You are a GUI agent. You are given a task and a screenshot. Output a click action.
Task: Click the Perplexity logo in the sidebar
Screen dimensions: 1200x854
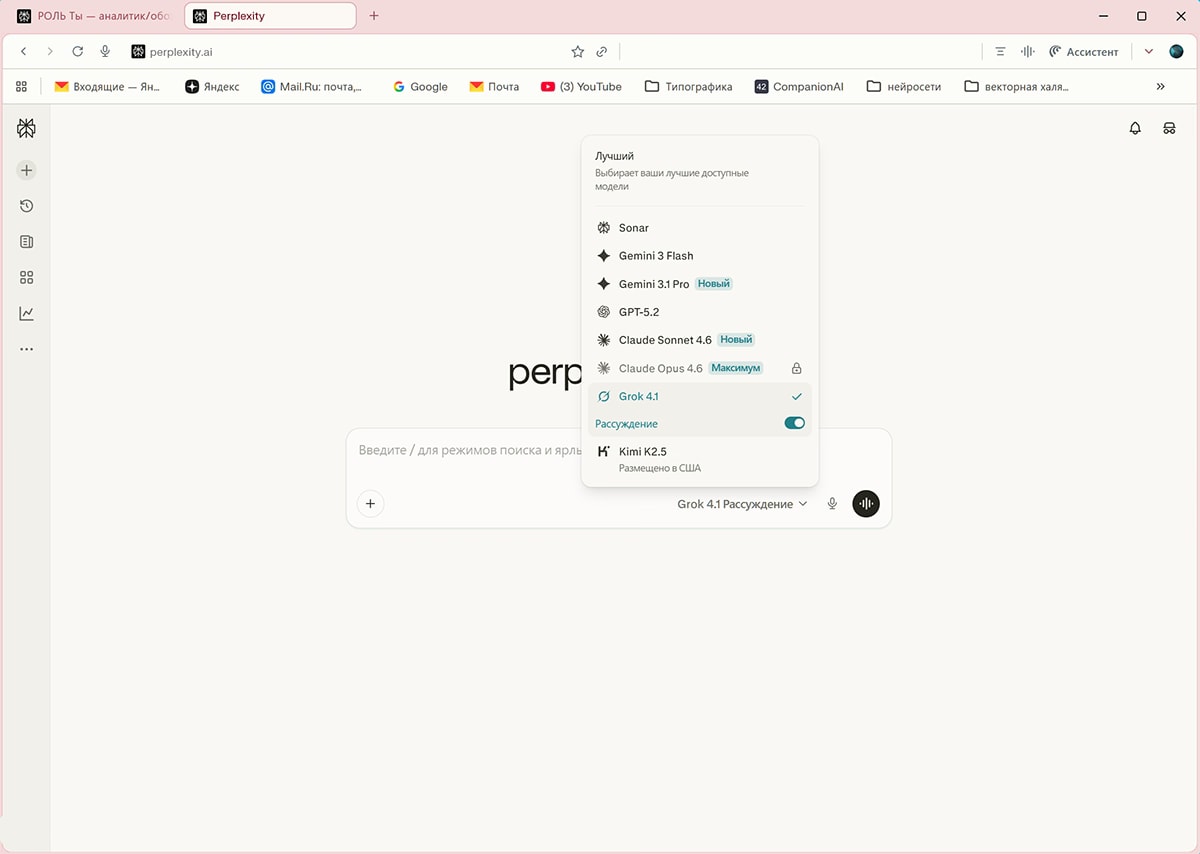coord(26,128)
